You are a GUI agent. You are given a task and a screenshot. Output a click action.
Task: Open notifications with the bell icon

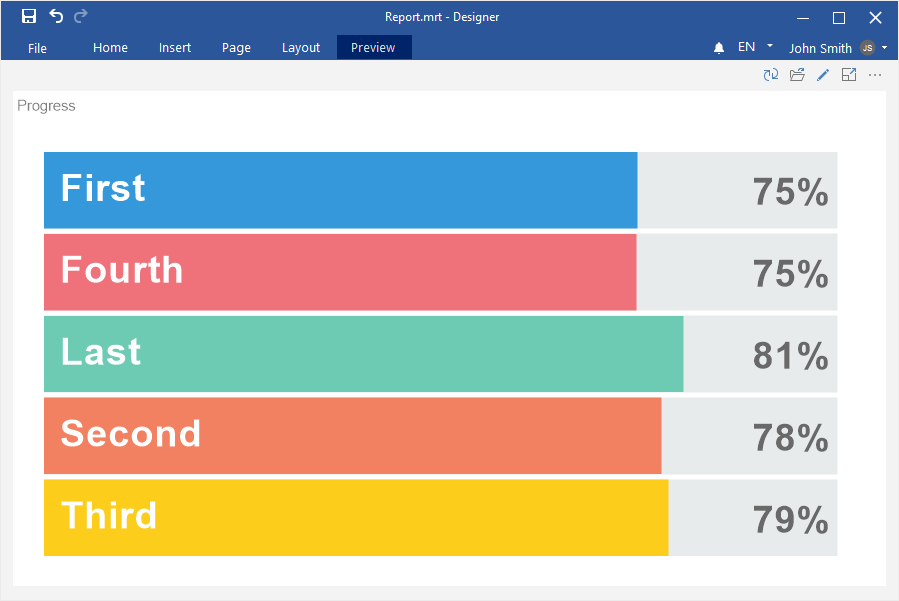tap(719, 48)
